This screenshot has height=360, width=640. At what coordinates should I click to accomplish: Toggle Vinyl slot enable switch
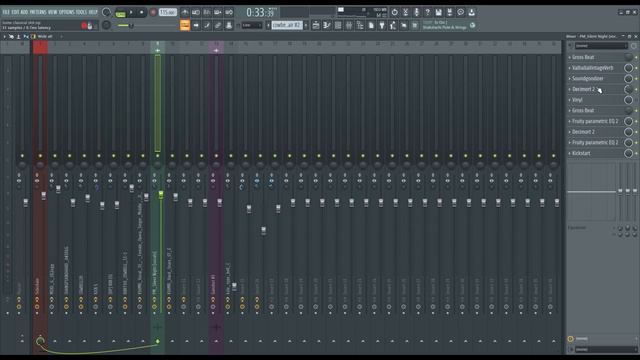pos(636,100)
